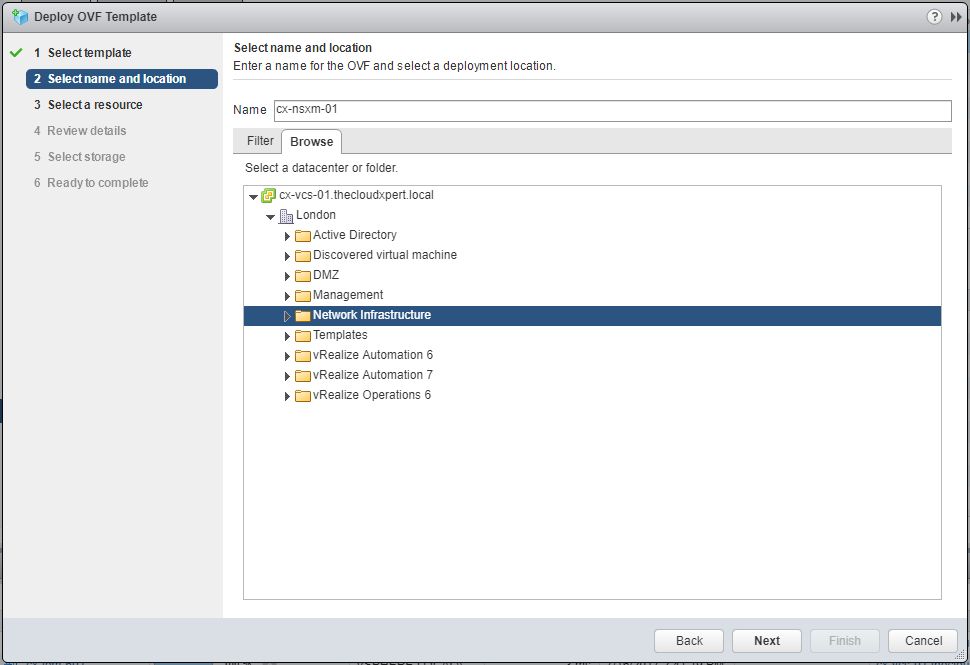Collapse the London datacenter node
970x665 pixels.
coord(270,217)
